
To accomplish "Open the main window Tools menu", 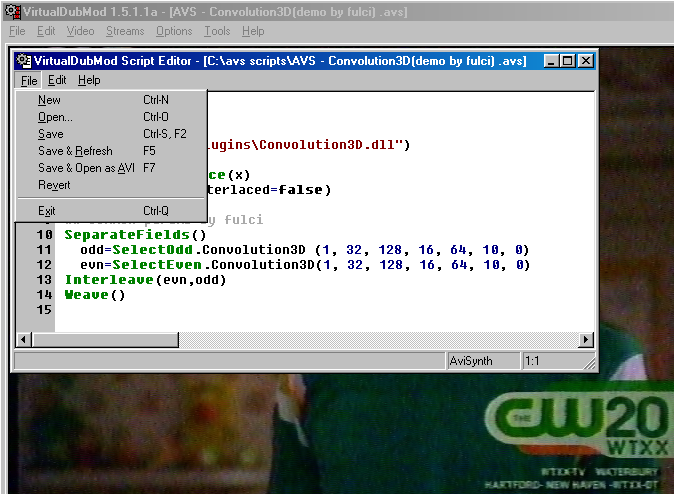I will [217, 31].
